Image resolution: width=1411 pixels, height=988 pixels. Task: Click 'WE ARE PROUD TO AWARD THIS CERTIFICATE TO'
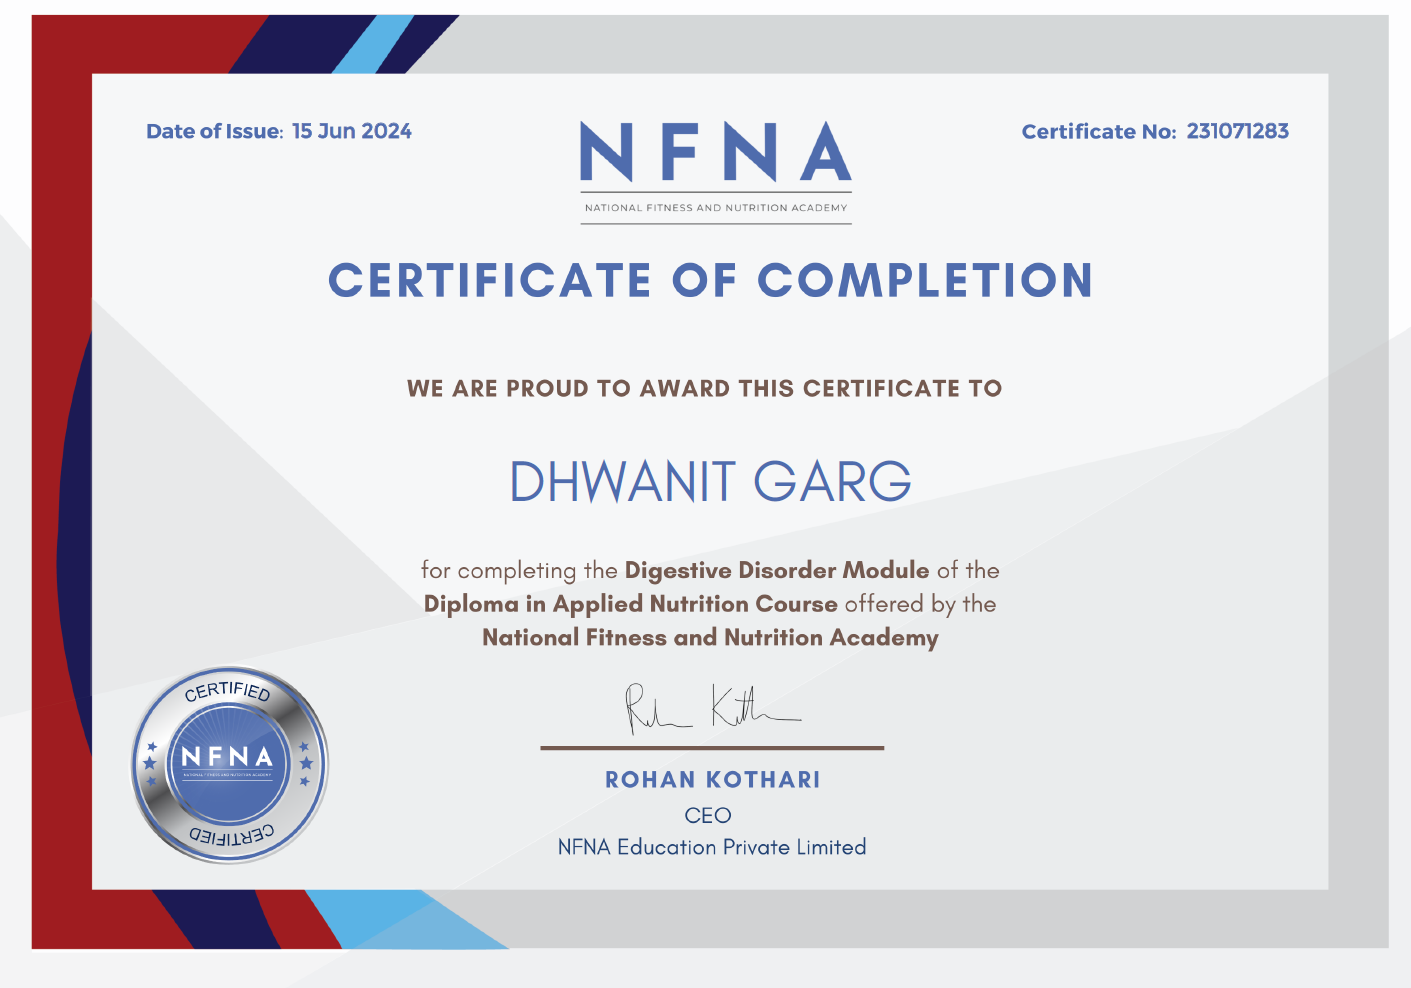coord(704,388)
